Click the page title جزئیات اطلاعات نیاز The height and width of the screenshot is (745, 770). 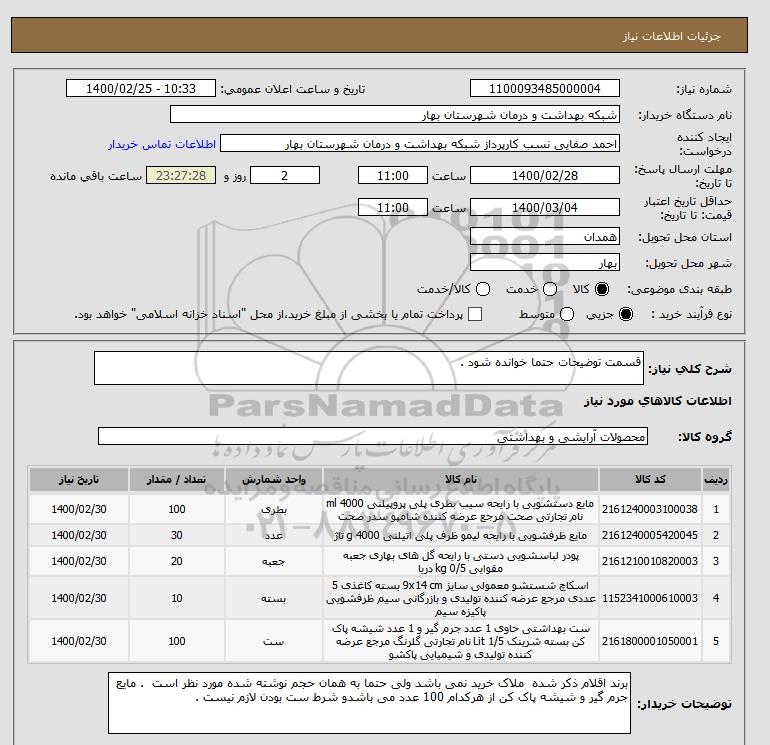(x=671, y=36)
